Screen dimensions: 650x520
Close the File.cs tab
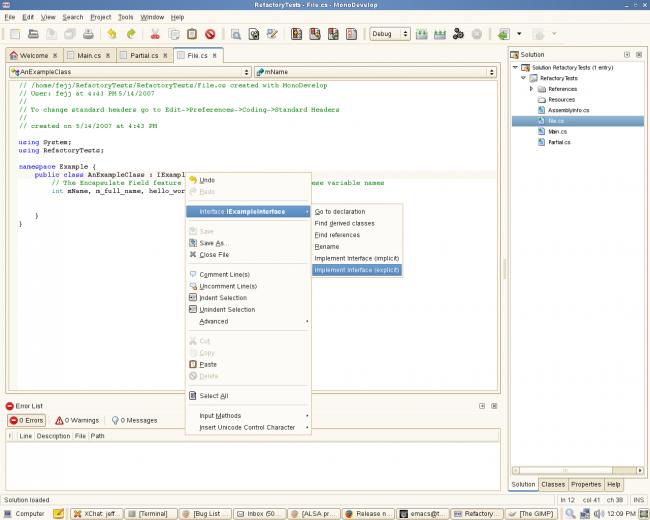click(x=215, y=56)
